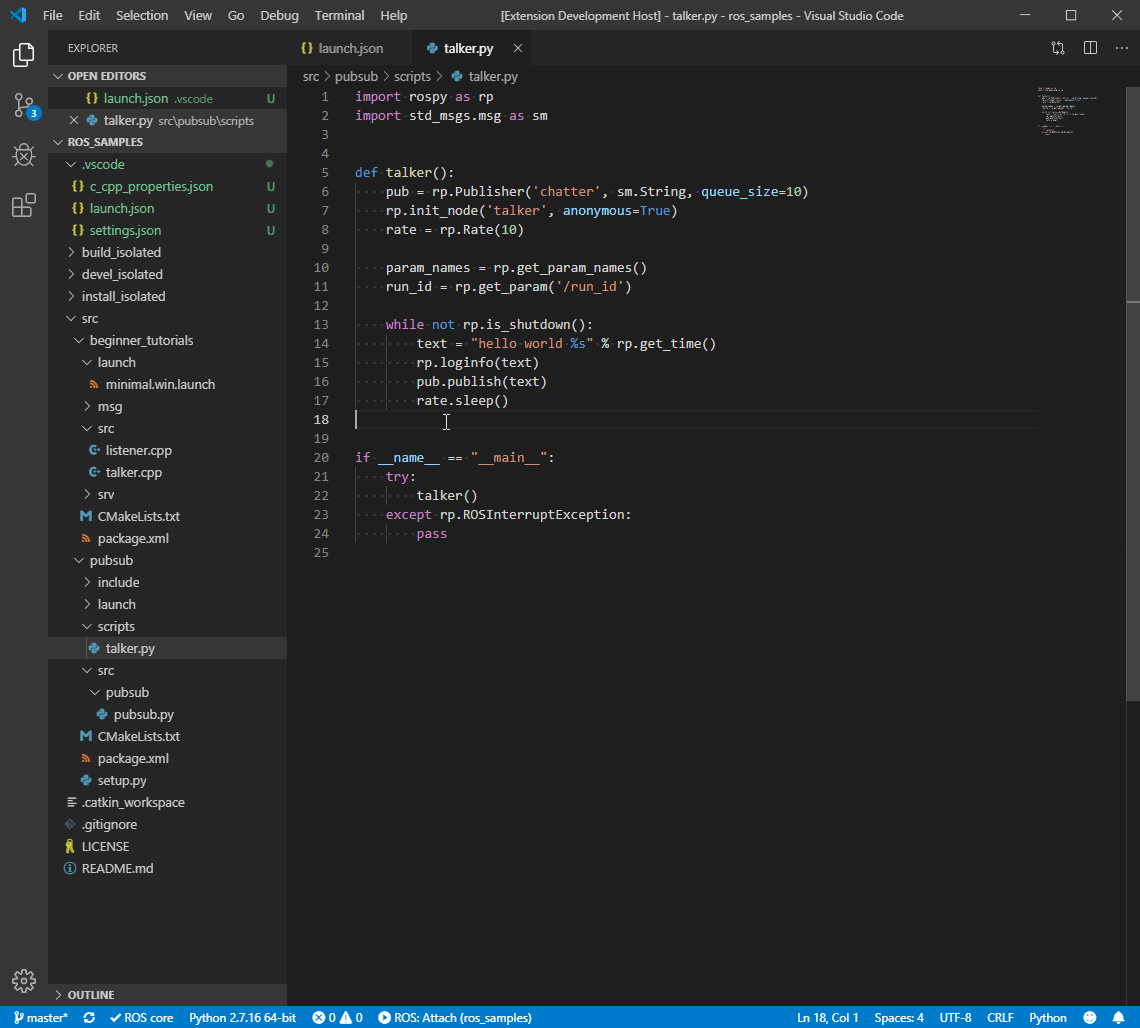
Task: Click scripts in the breadcrumb path
Action: point(412,76)
